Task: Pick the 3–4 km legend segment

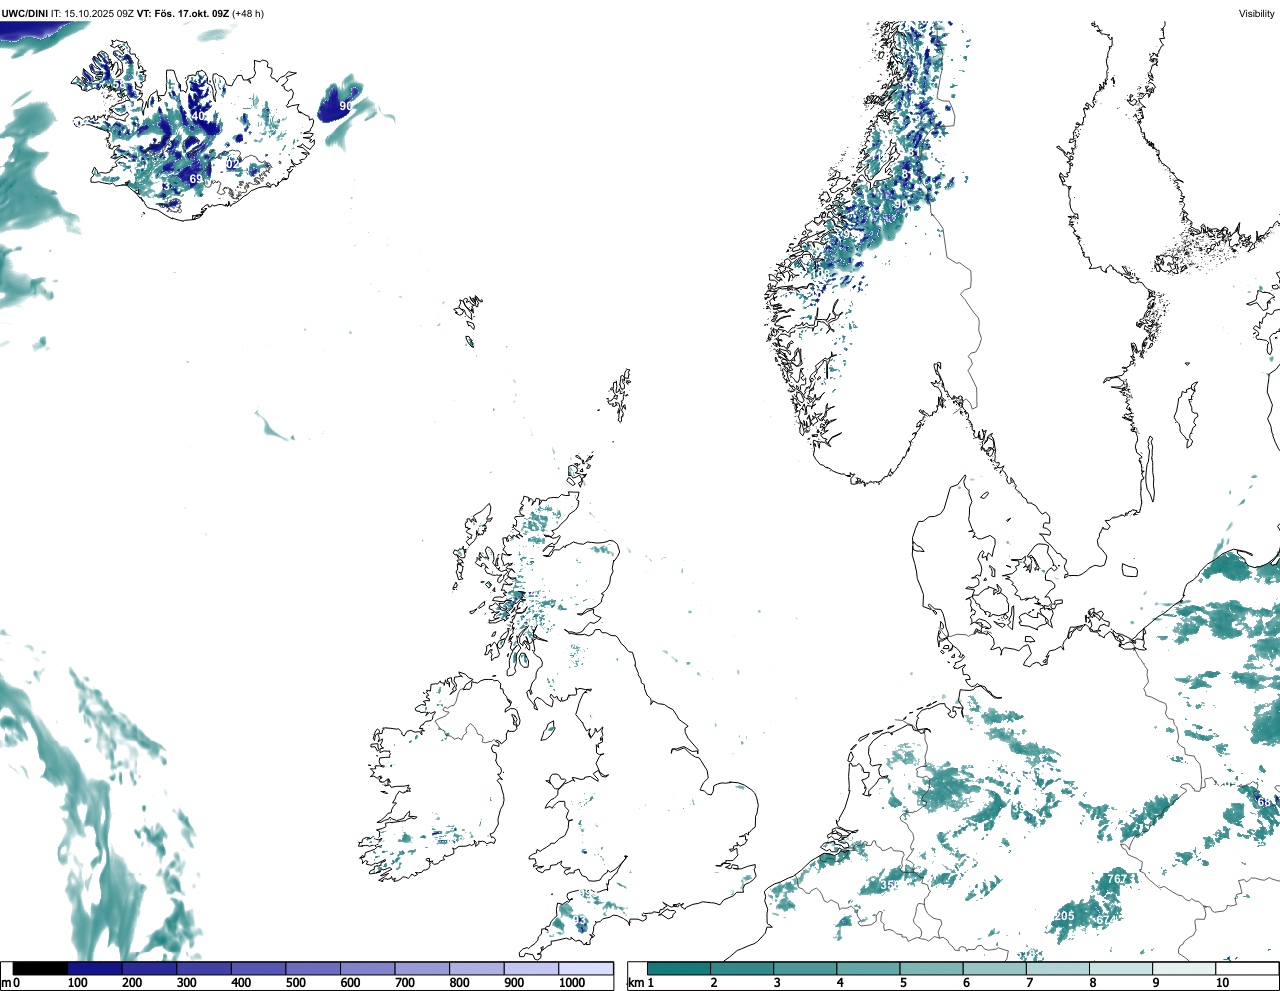Action: tap(805, 968)
